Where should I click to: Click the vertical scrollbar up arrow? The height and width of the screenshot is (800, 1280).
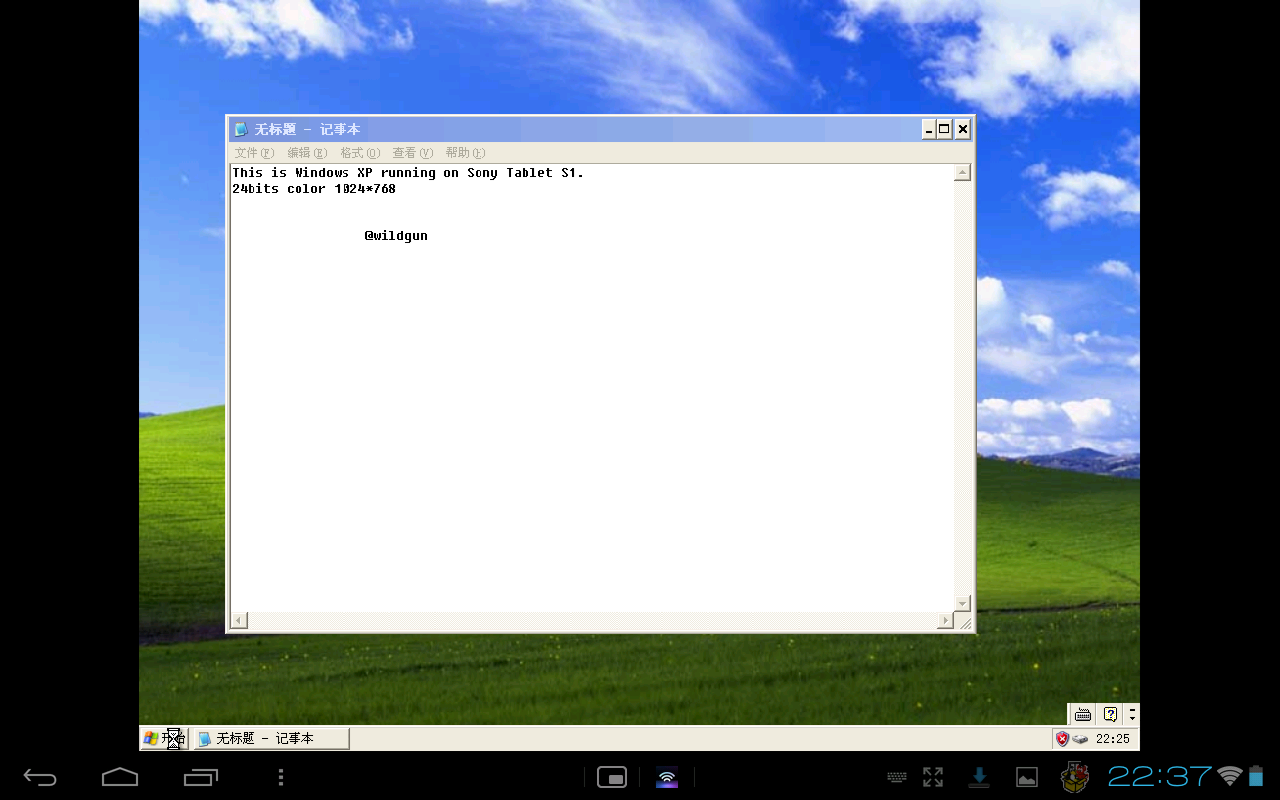click(x=962, y=173)
